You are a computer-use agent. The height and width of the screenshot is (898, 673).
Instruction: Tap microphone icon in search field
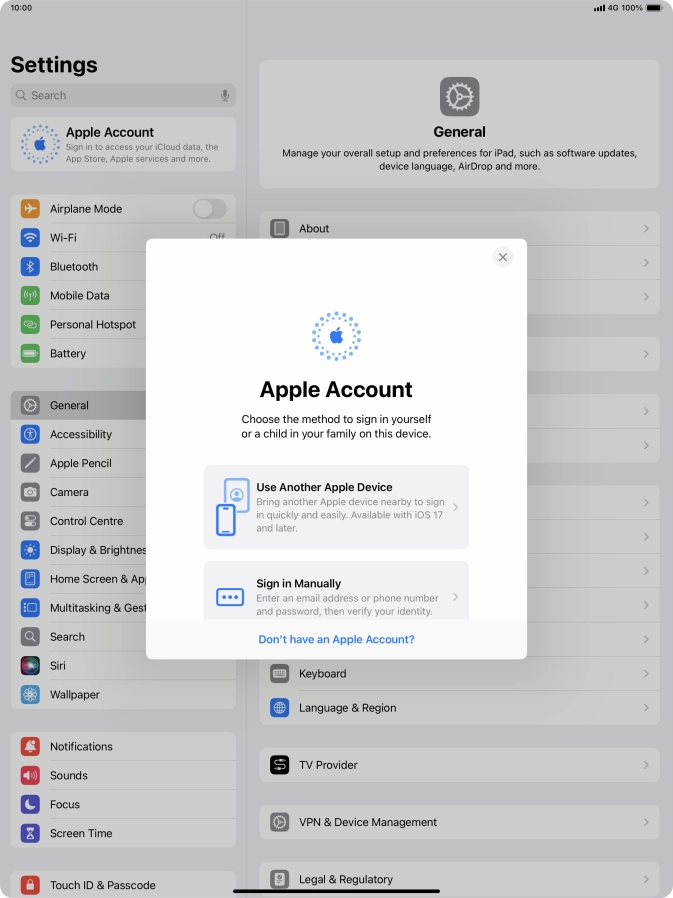point(225,96)
